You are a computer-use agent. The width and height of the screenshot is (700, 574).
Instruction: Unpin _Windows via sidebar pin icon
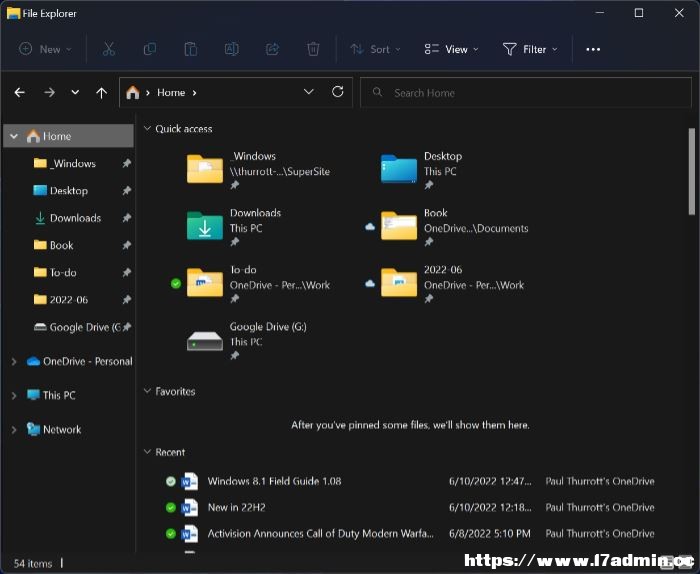tap(127, 163)
